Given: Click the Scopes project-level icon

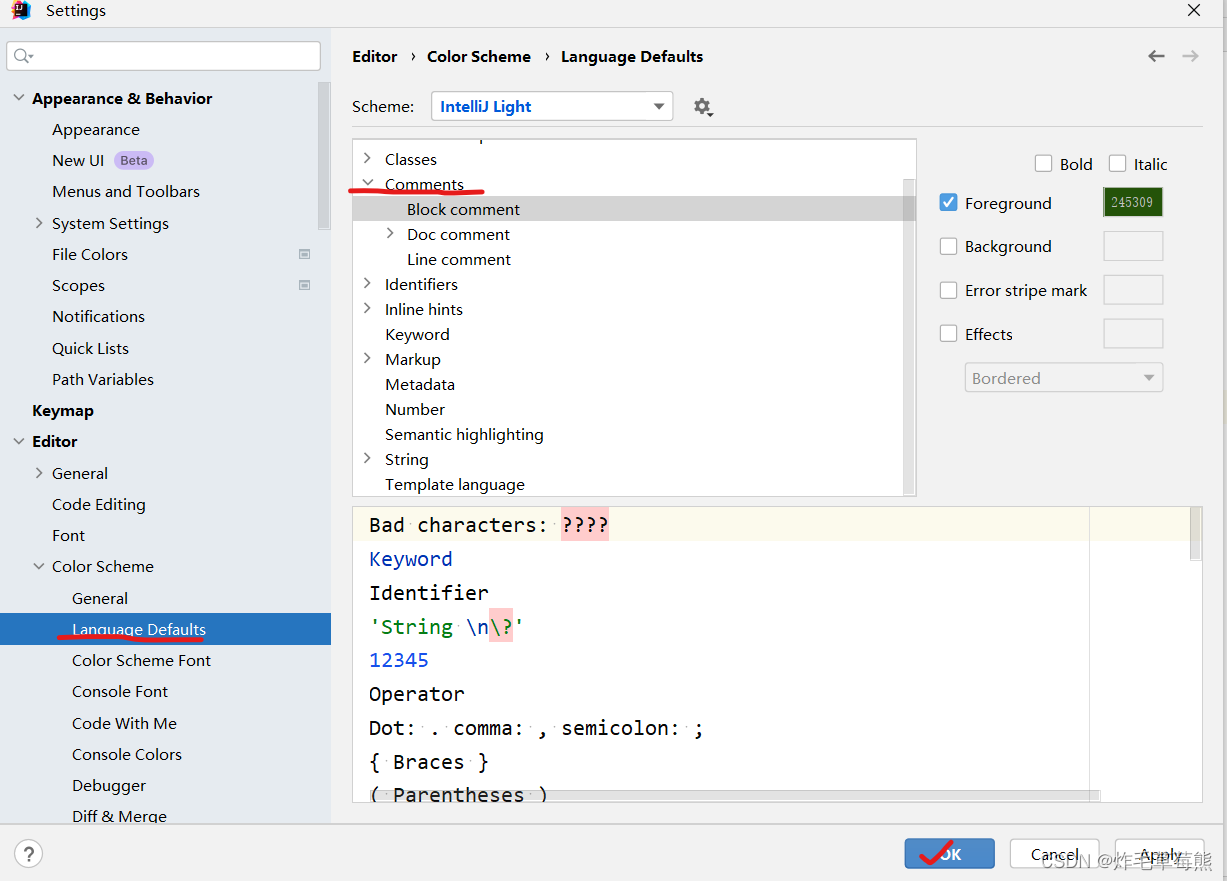Looking at the screenshot, I should (305, 285).
